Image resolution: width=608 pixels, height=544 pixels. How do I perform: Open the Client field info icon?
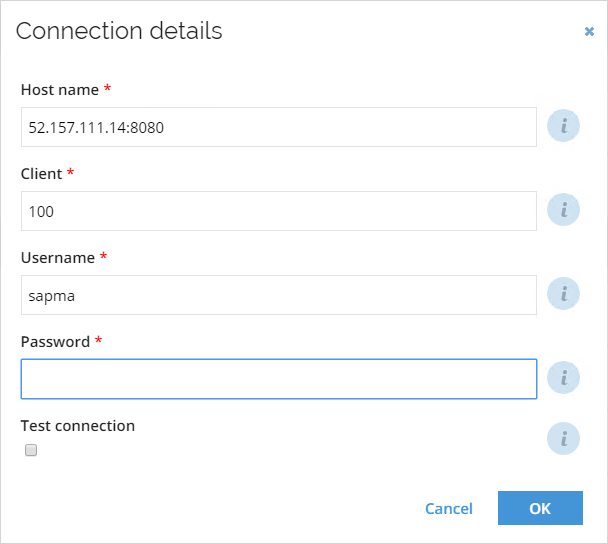[563, 210]
